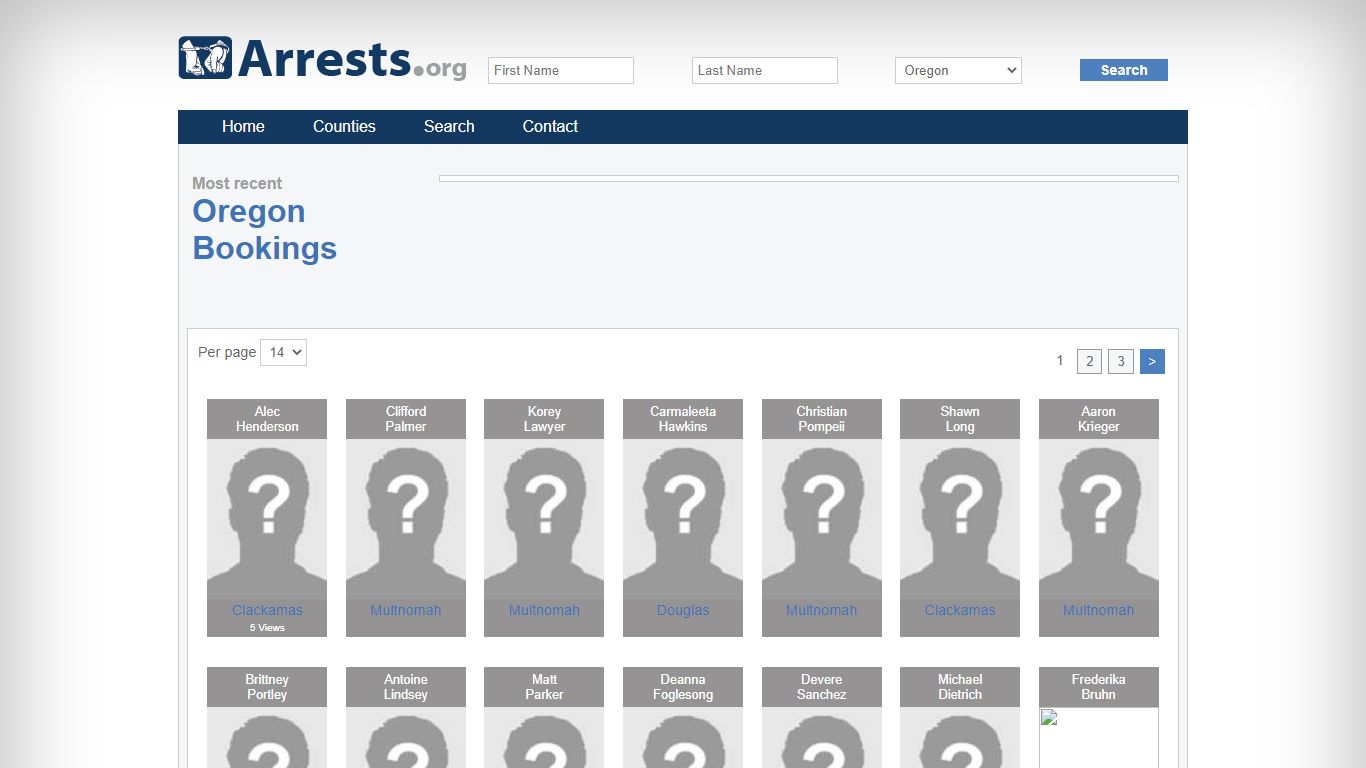Open Antoine Lindsey's placeholder mugshot
The image size is (1366, 768).
tap(406, 738)
